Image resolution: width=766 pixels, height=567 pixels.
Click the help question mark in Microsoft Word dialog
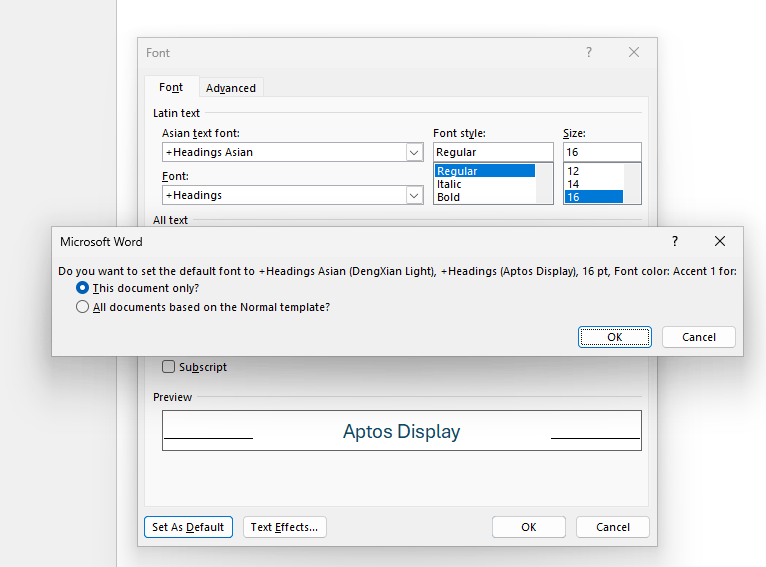pos(675,241)
